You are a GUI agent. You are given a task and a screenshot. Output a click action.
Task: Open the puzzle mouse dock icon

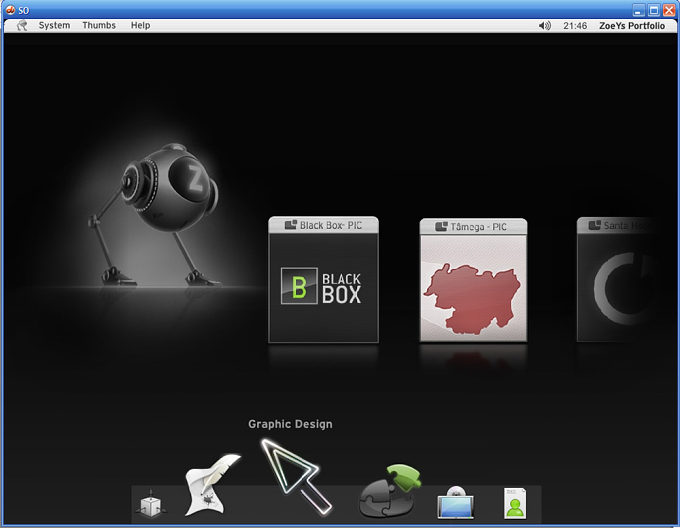(x=389, y=491)
